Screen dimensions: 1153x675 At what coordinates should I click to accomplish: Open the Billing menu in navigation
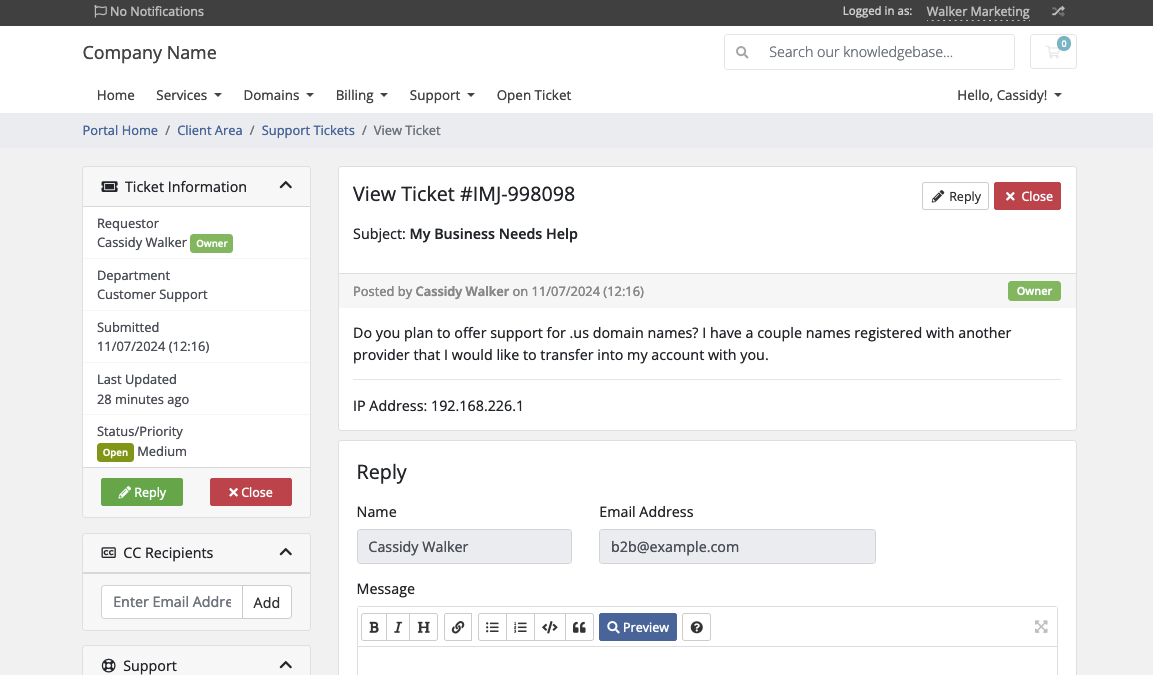click(x=361, y=95)
